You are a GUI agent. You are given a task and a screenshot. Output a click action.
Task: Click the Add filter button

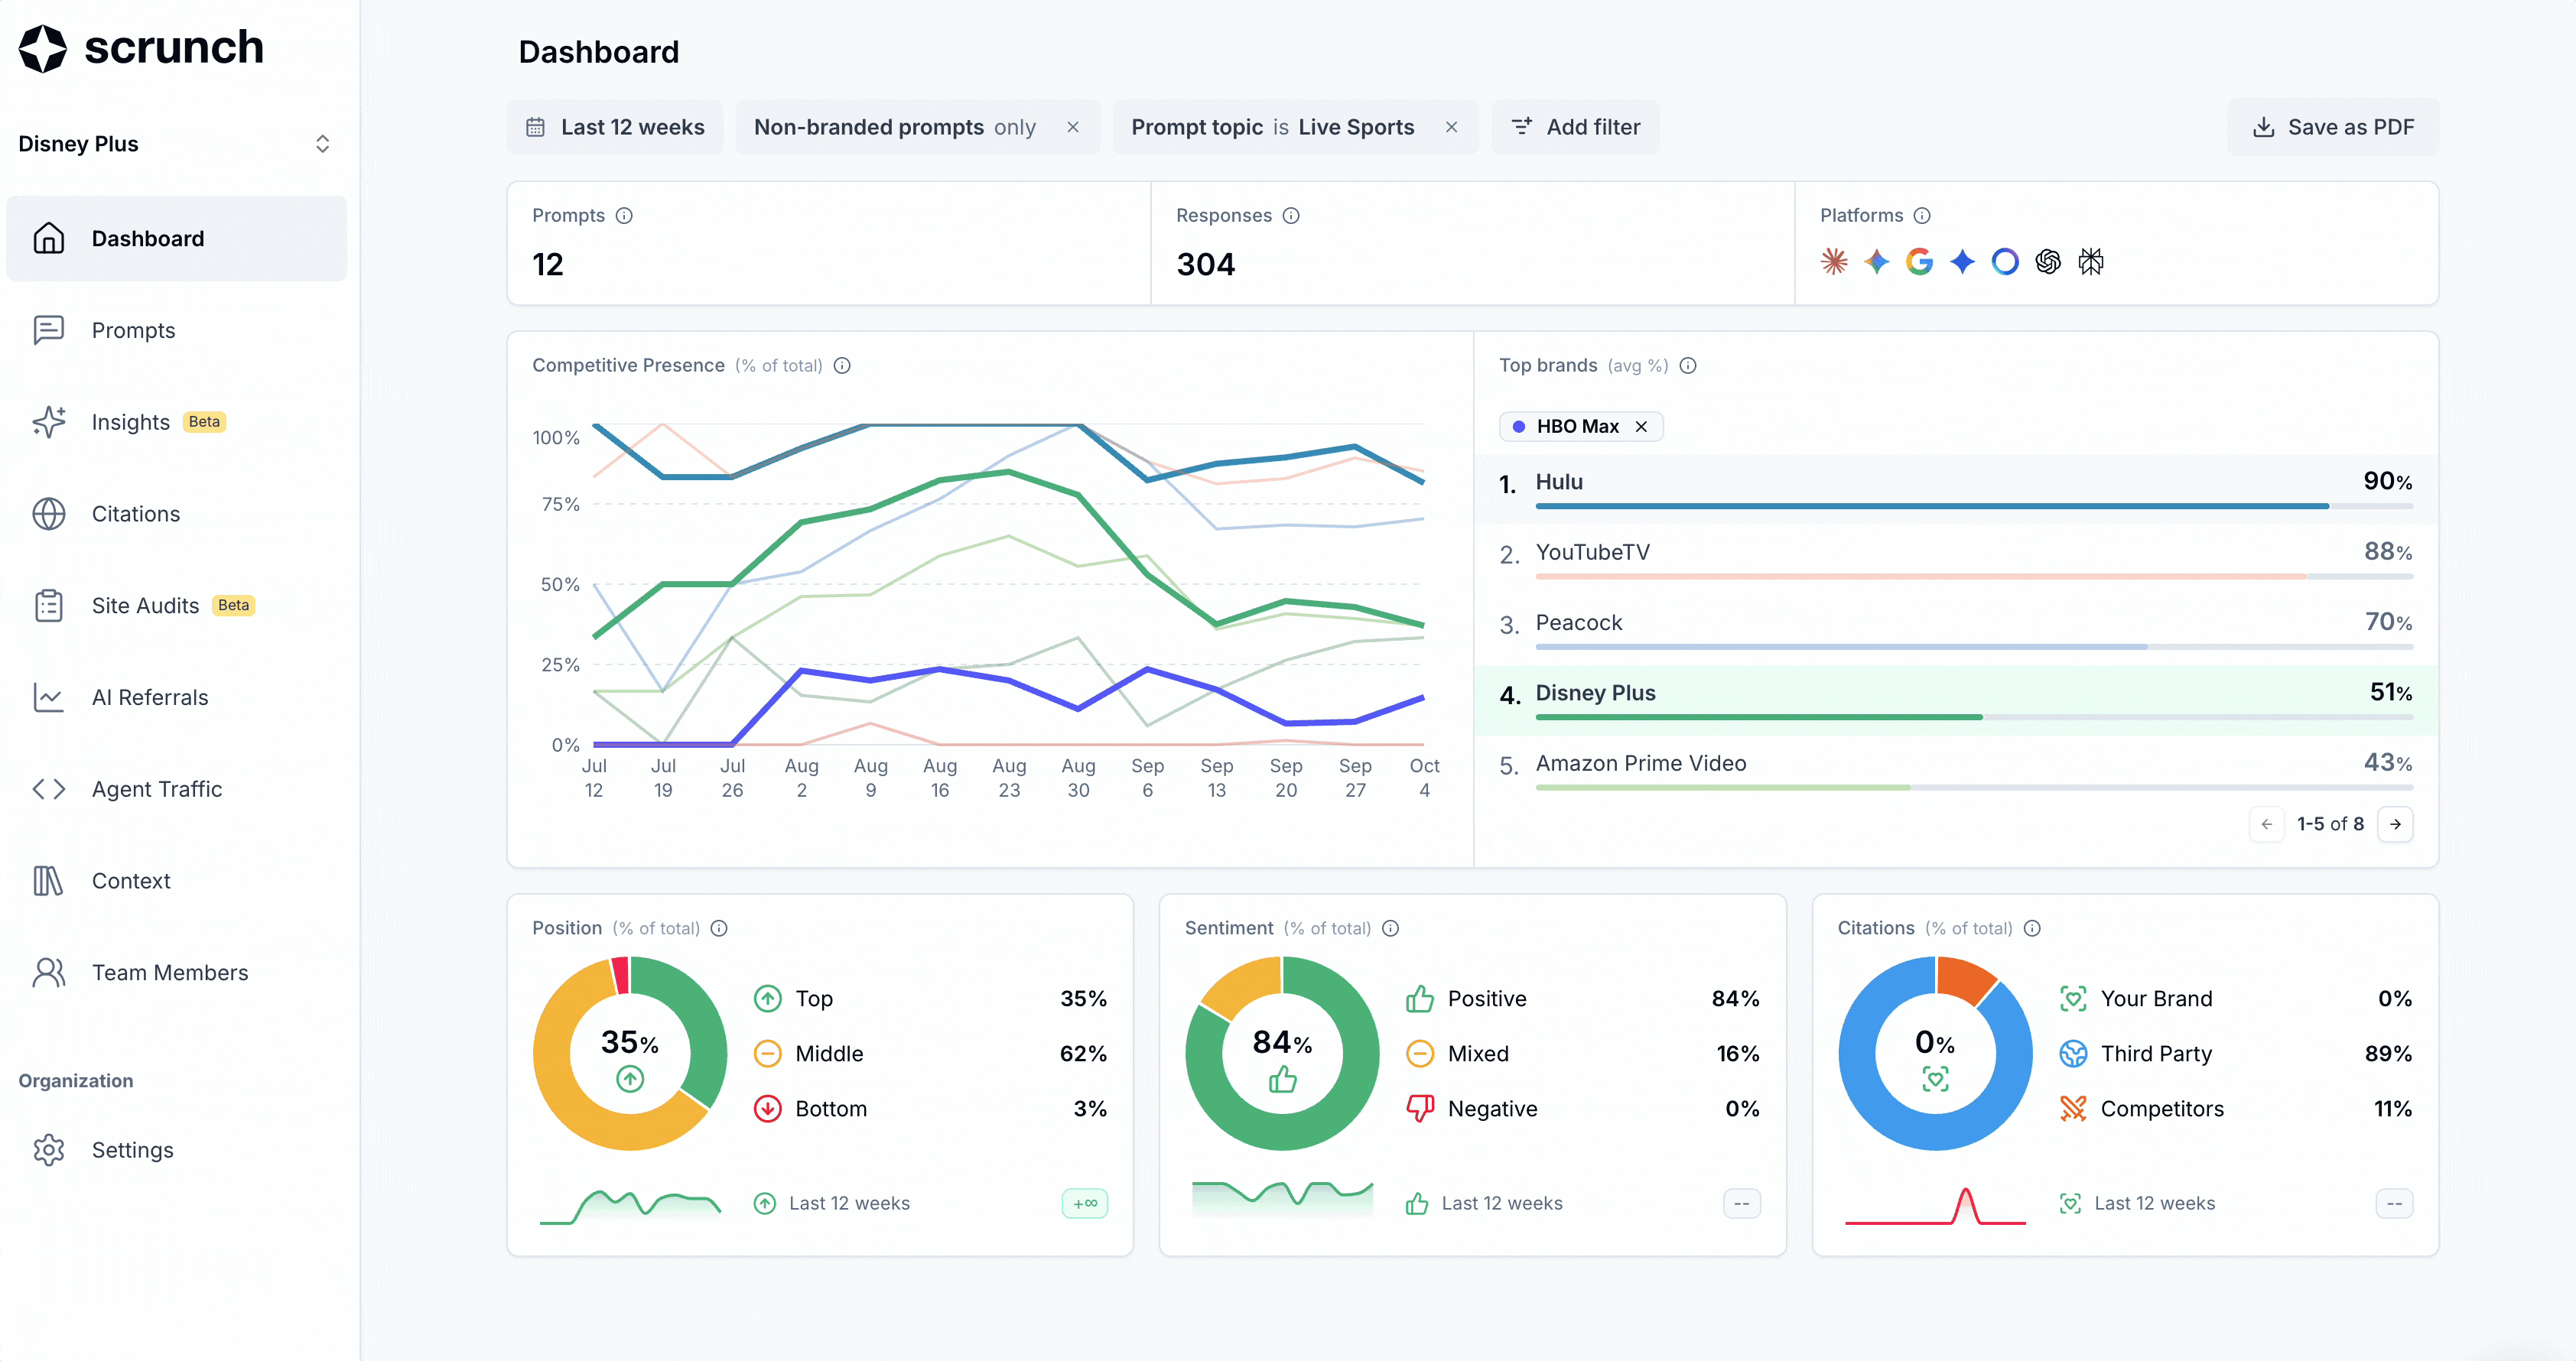1575,128
